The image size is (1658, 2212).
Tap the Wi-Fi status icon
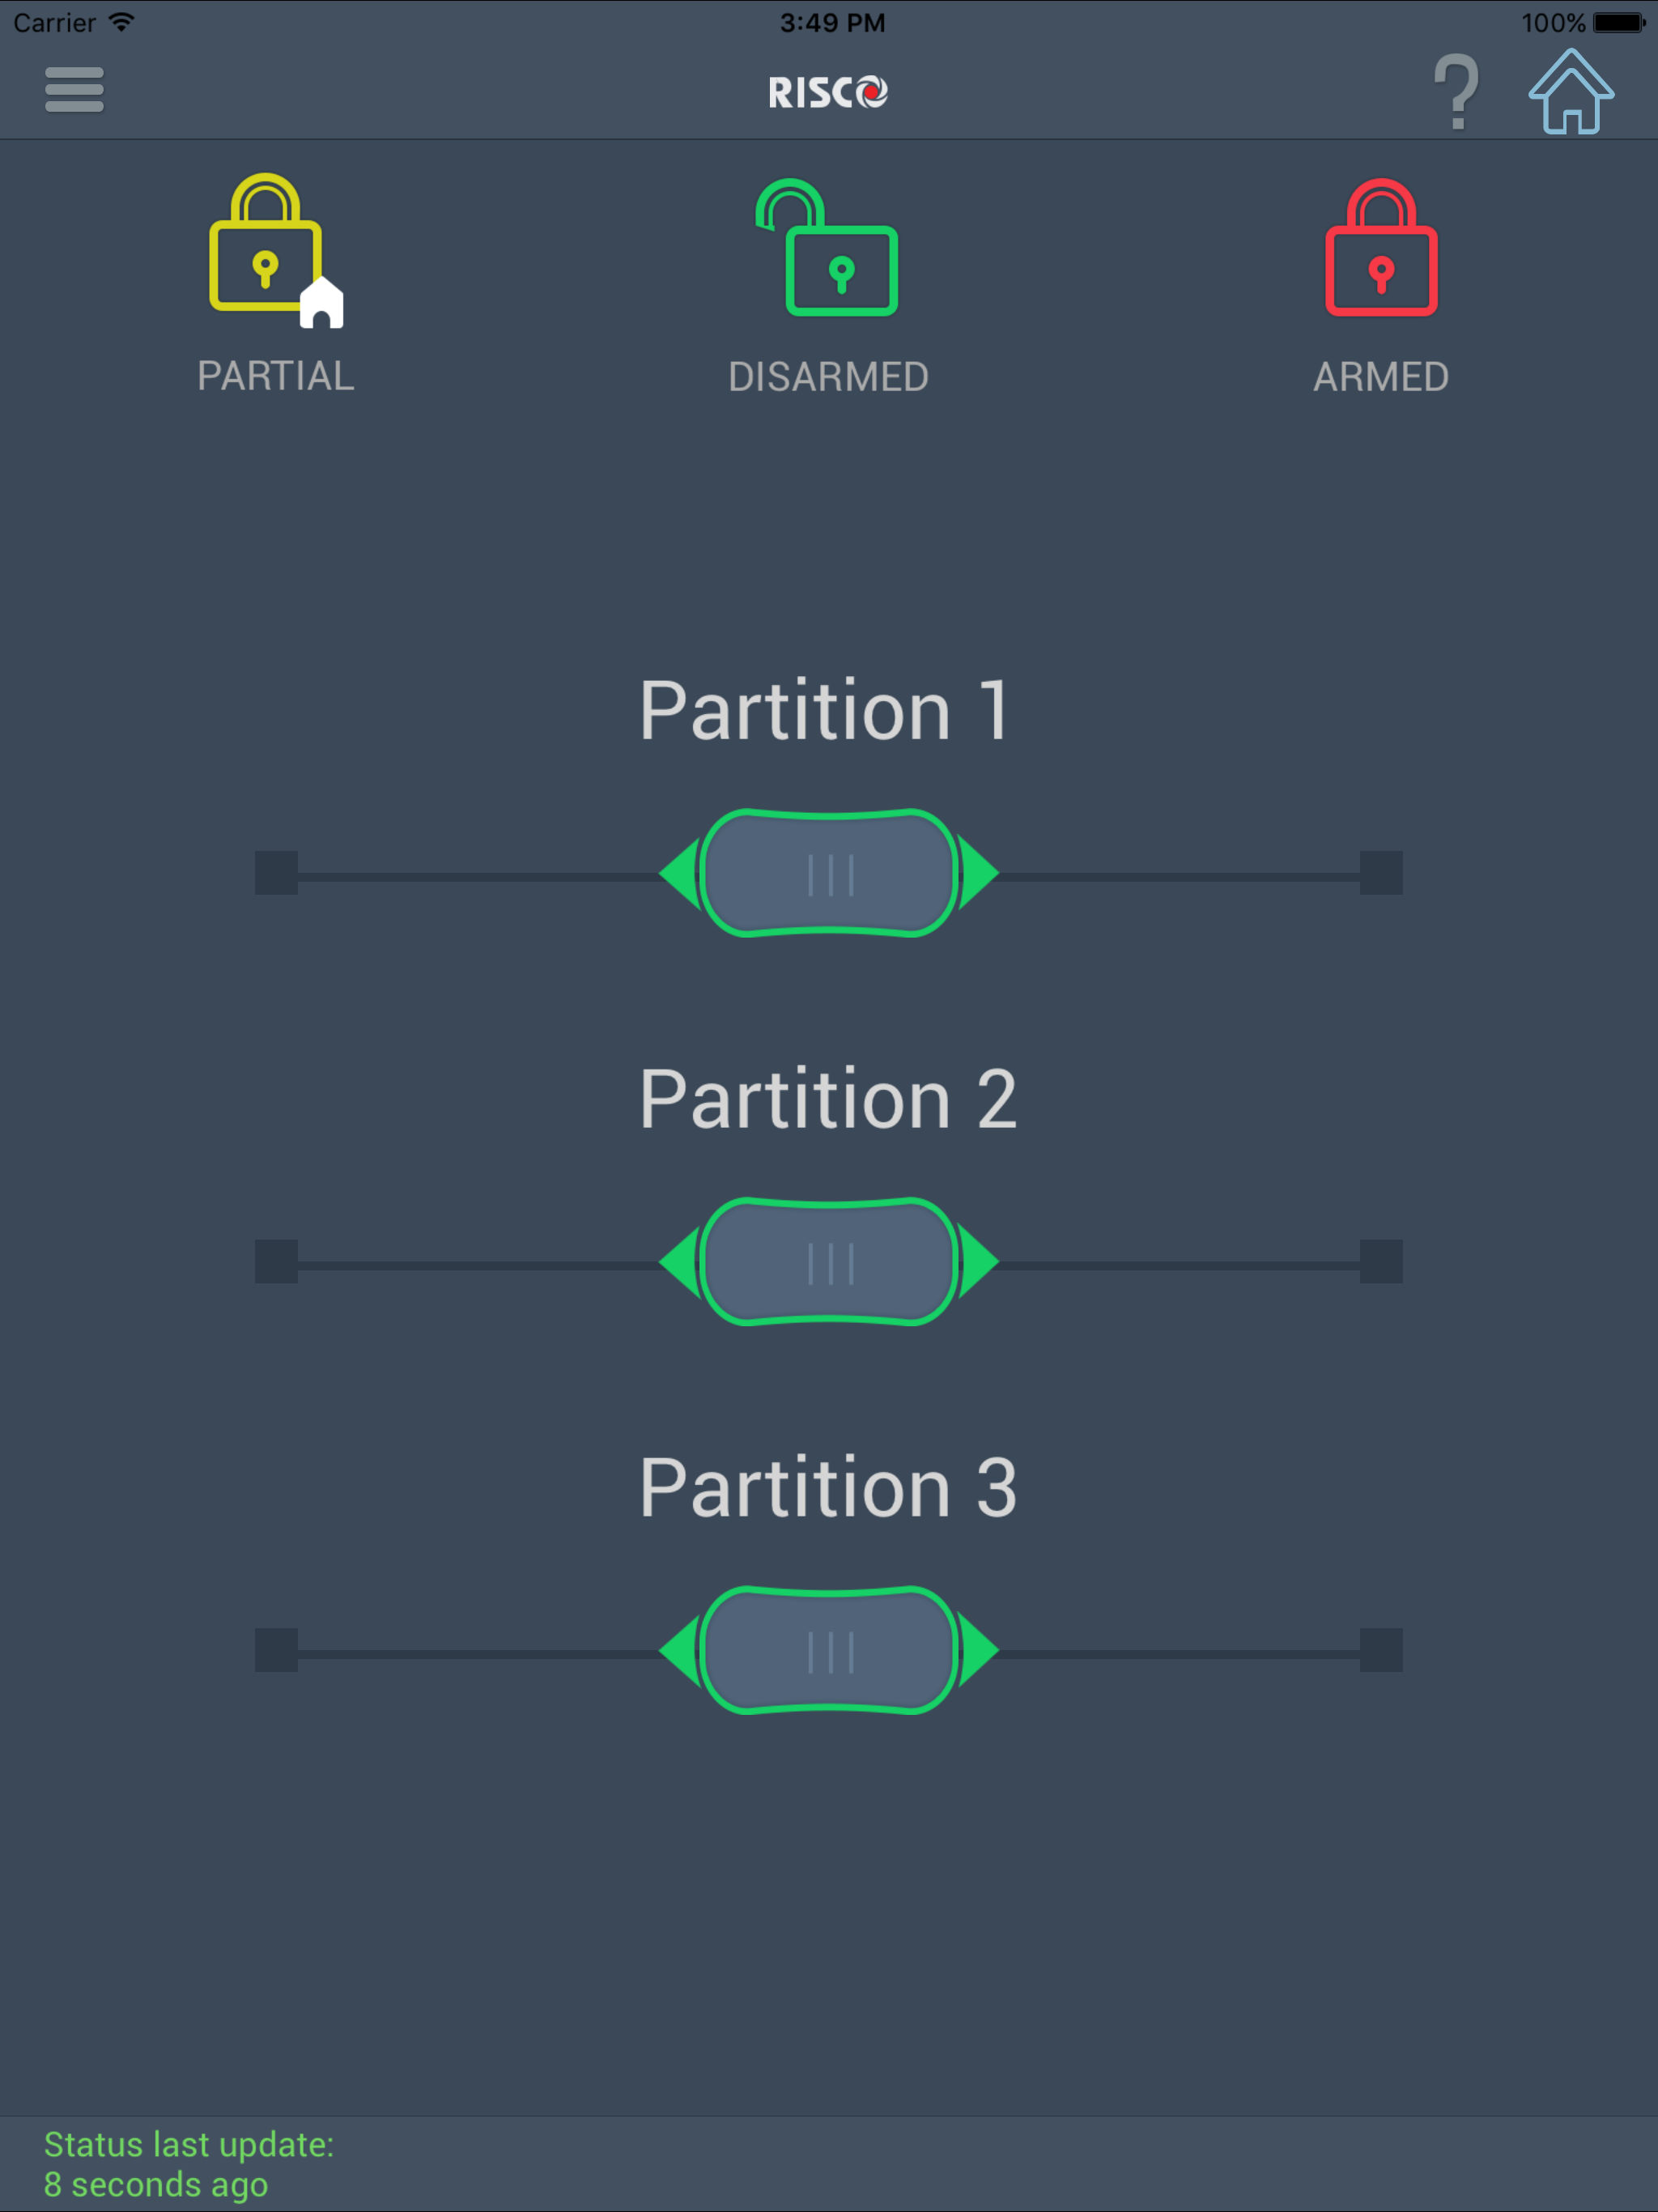pyautogui.click(x=121, y=22)
